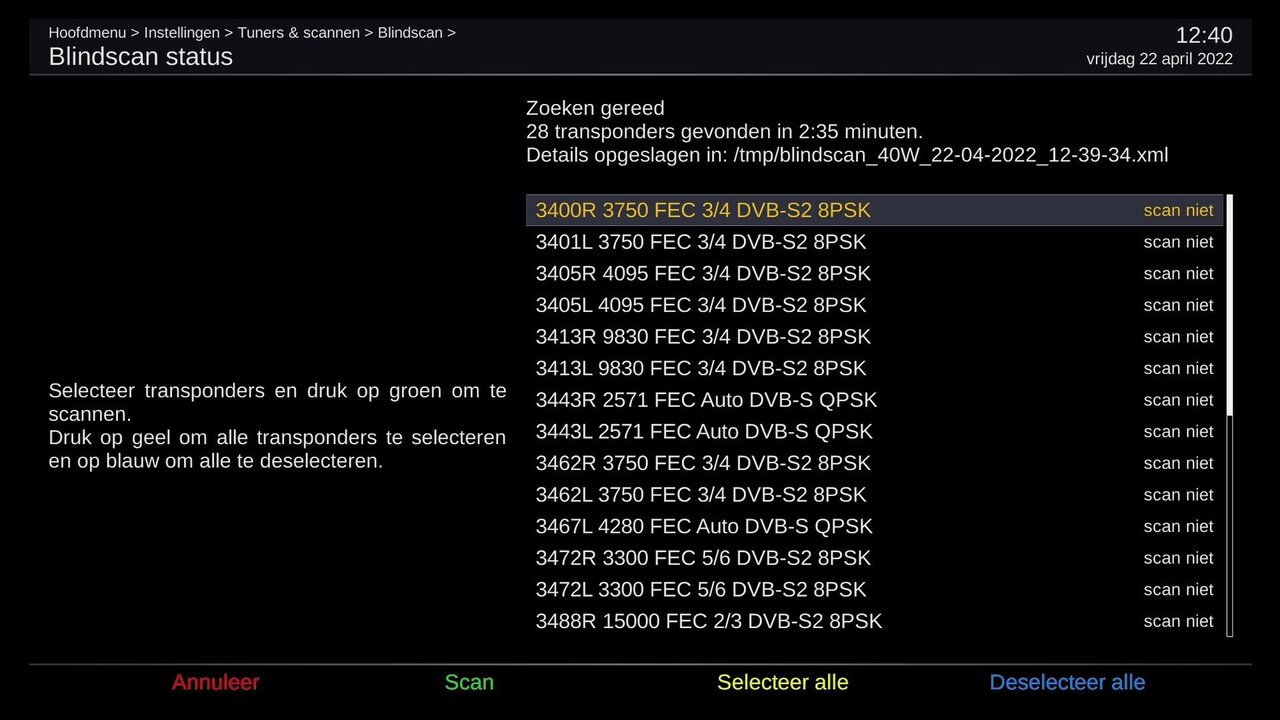Toggle scan state for 3405L 4095
The image size is (1280, 720).
click(x=1178, y=305)
